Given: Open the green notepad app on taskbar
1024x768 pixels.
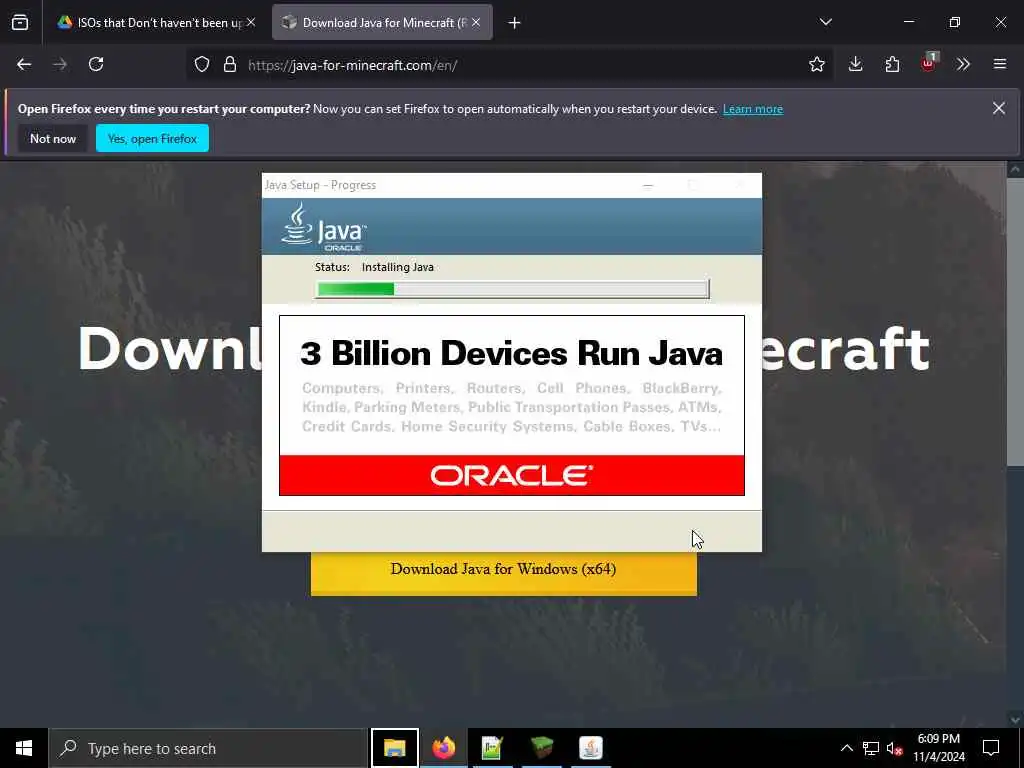Looking at the screenshot, I should (x=492, y=748).
